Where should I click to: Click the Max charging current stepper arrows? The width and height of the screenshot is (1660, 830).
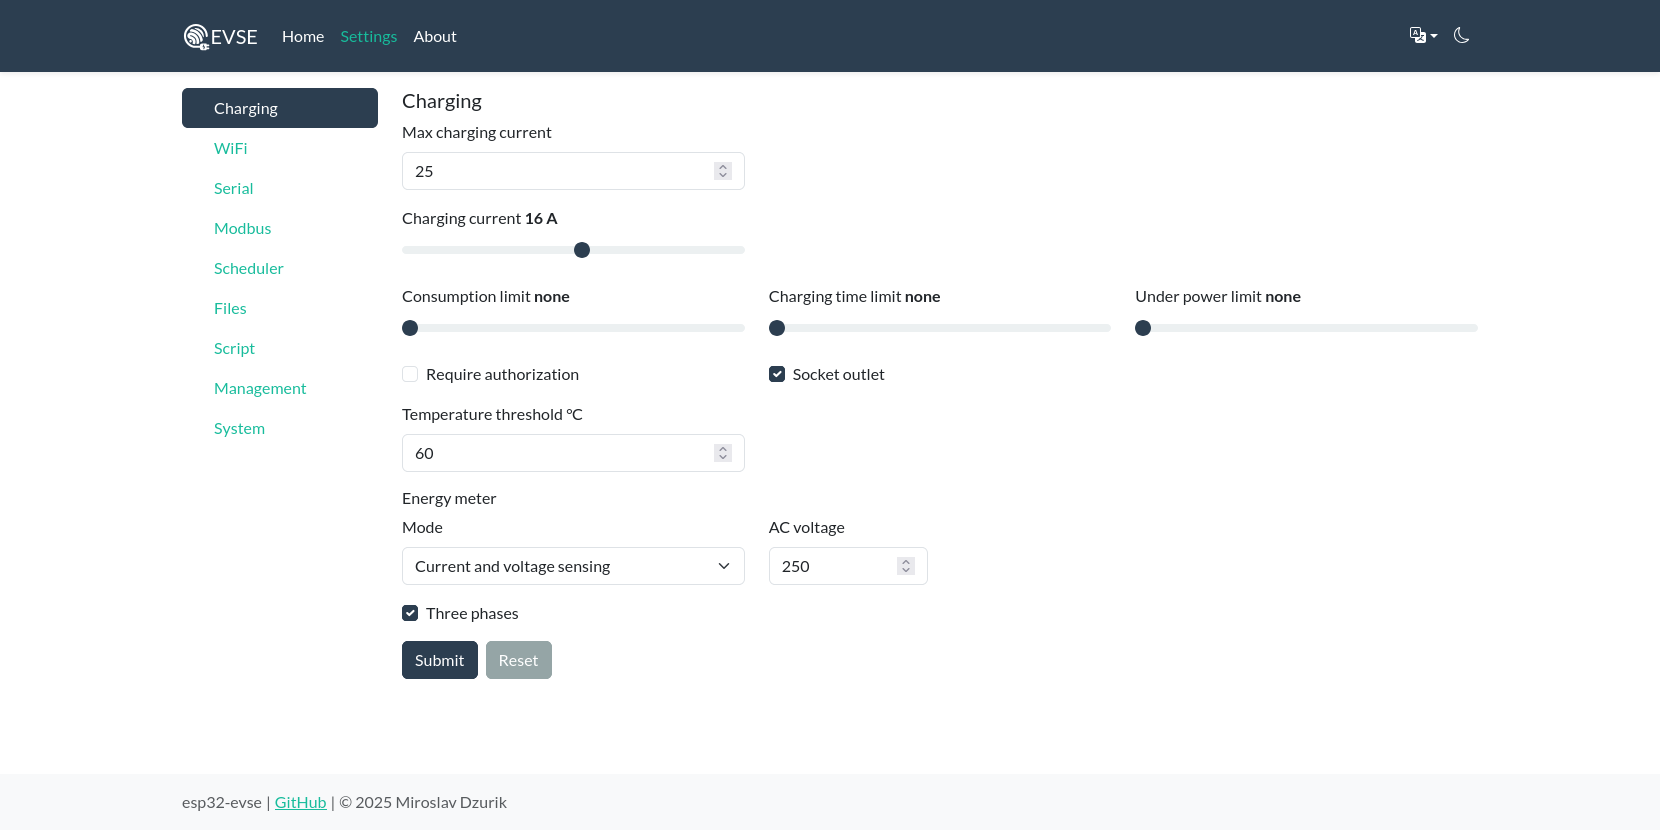point(723,171)
